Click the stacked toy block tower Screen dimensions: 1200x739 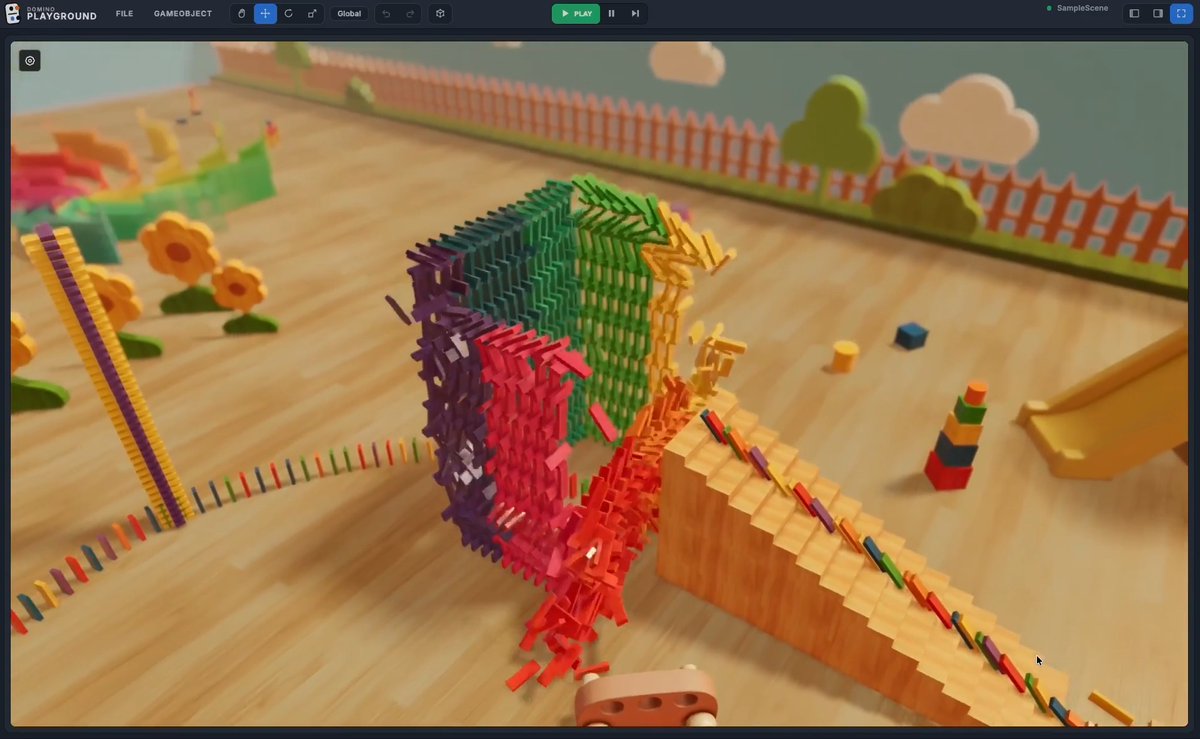pos(955,437)
